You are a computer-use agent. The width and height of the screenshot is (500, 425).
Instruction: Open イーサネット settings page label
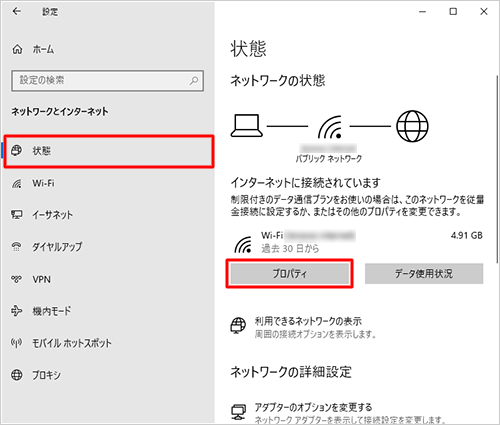52,215
